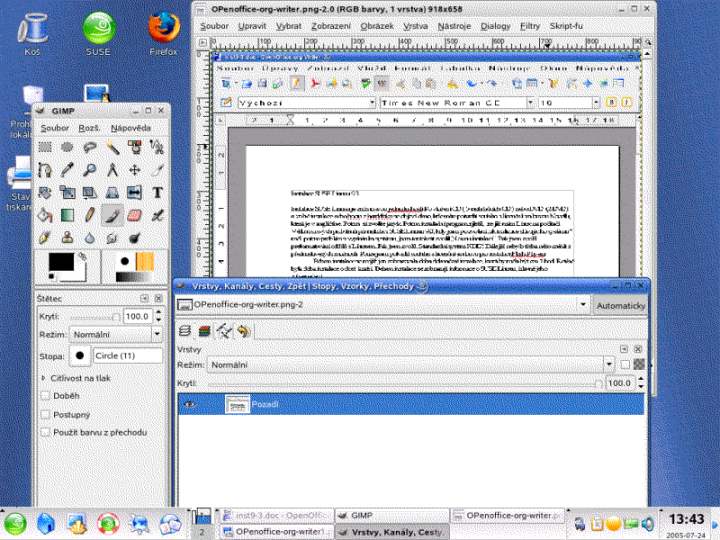Select the Paths tool
The width and height of the screenshot is (720, 540).
pyautogui.click(x=45, y=170)
